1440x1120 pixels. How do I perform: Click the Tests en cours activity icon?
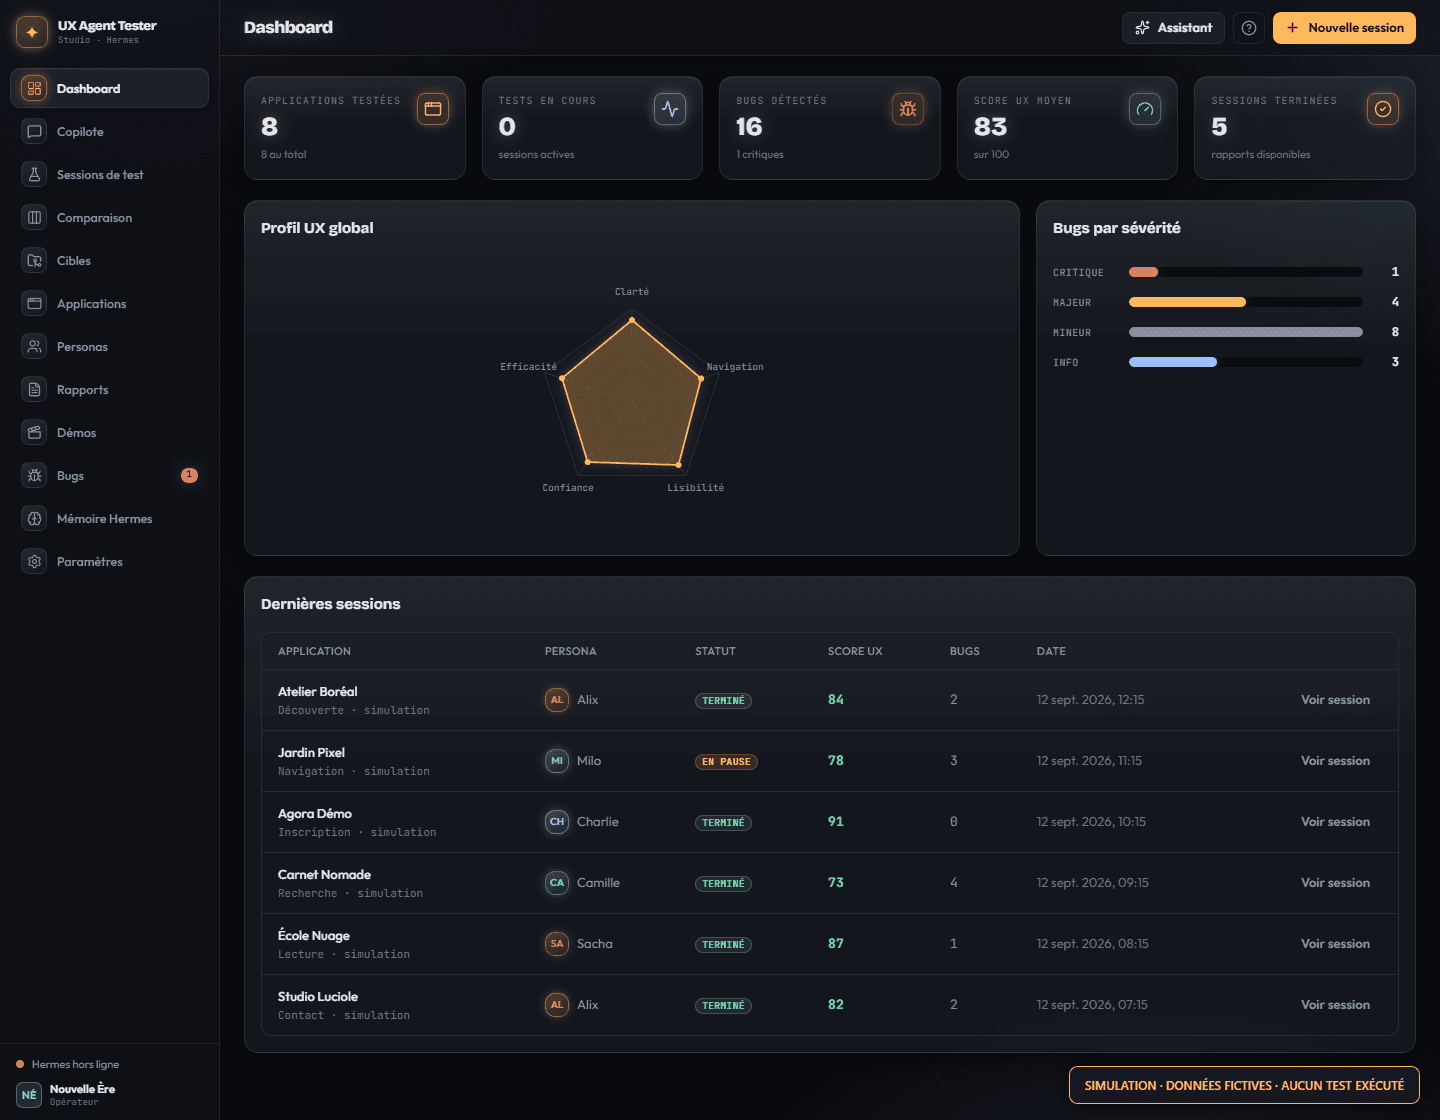(x=670, y=109)
